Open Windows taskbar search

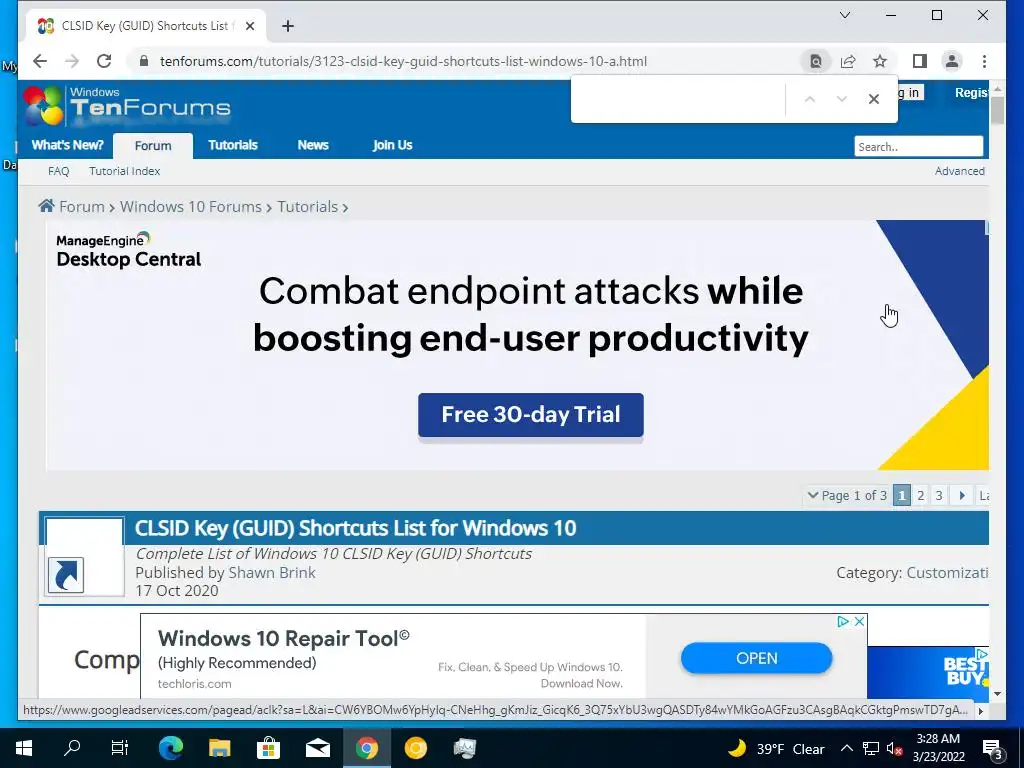pyautogui.click(x=72, y=748)
